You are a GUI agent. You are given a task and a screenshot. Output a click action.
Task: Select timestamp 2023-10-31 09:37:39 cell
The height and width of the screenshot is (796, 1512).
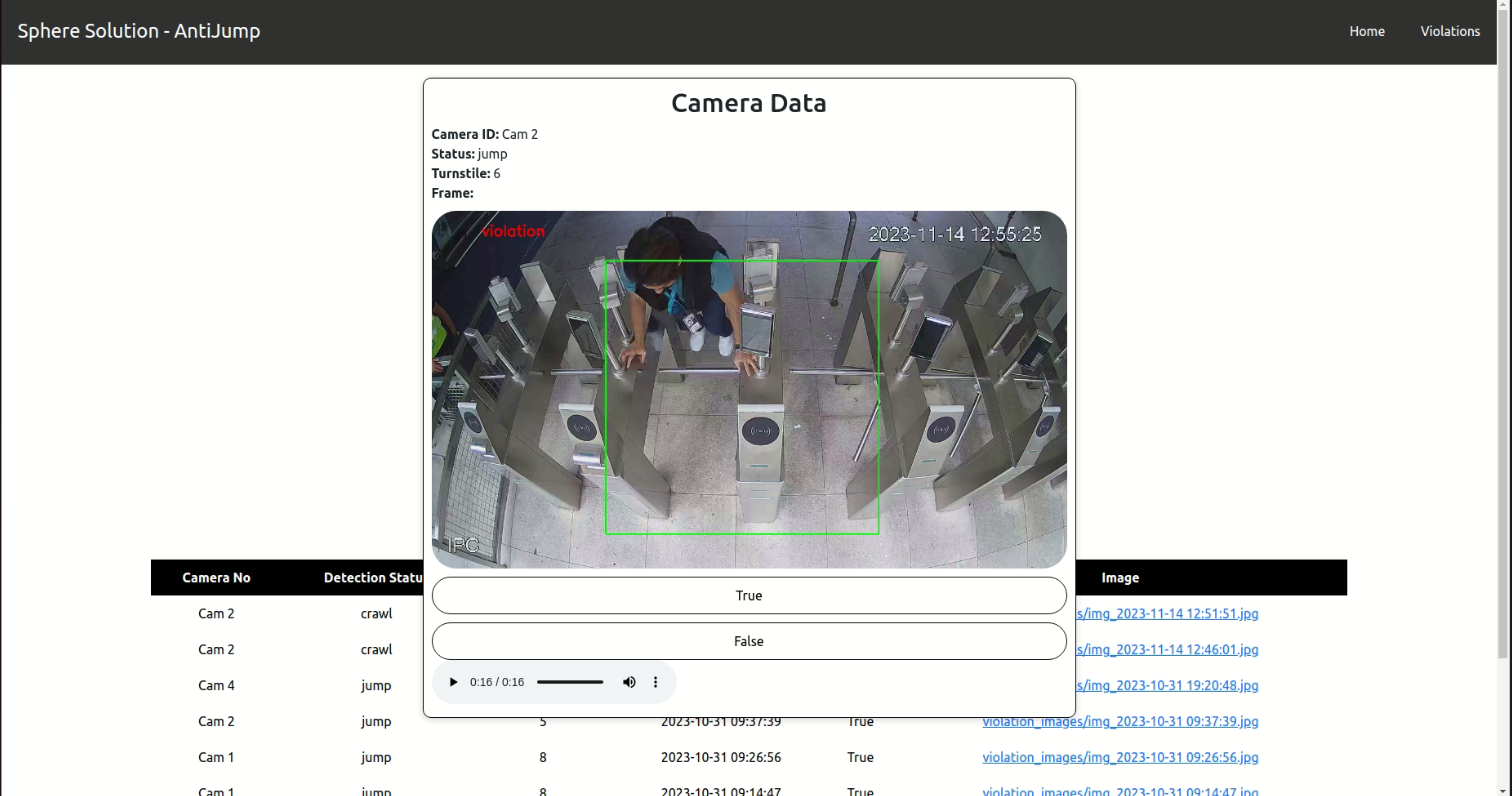click(x=721, y=721)
